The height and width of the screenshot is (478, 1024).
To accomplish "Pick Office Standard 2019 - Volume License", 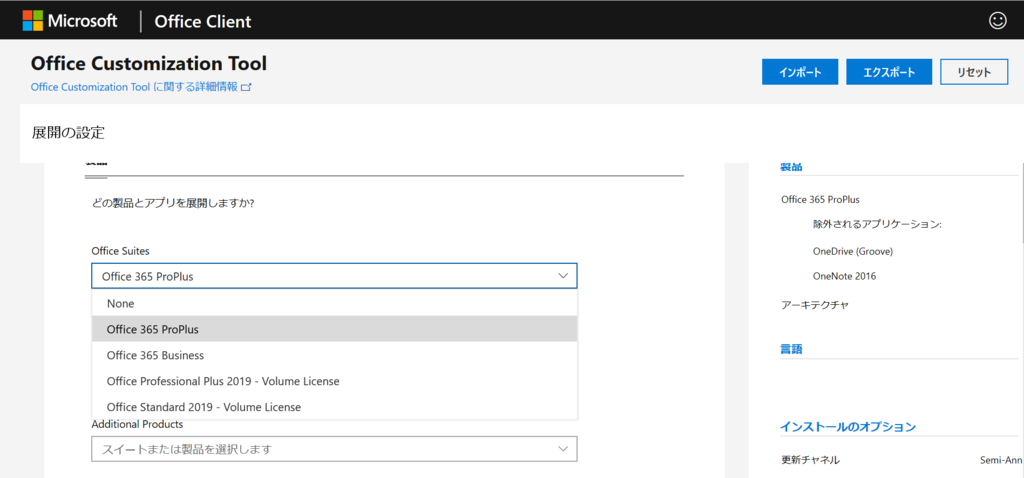I will 334,407.
